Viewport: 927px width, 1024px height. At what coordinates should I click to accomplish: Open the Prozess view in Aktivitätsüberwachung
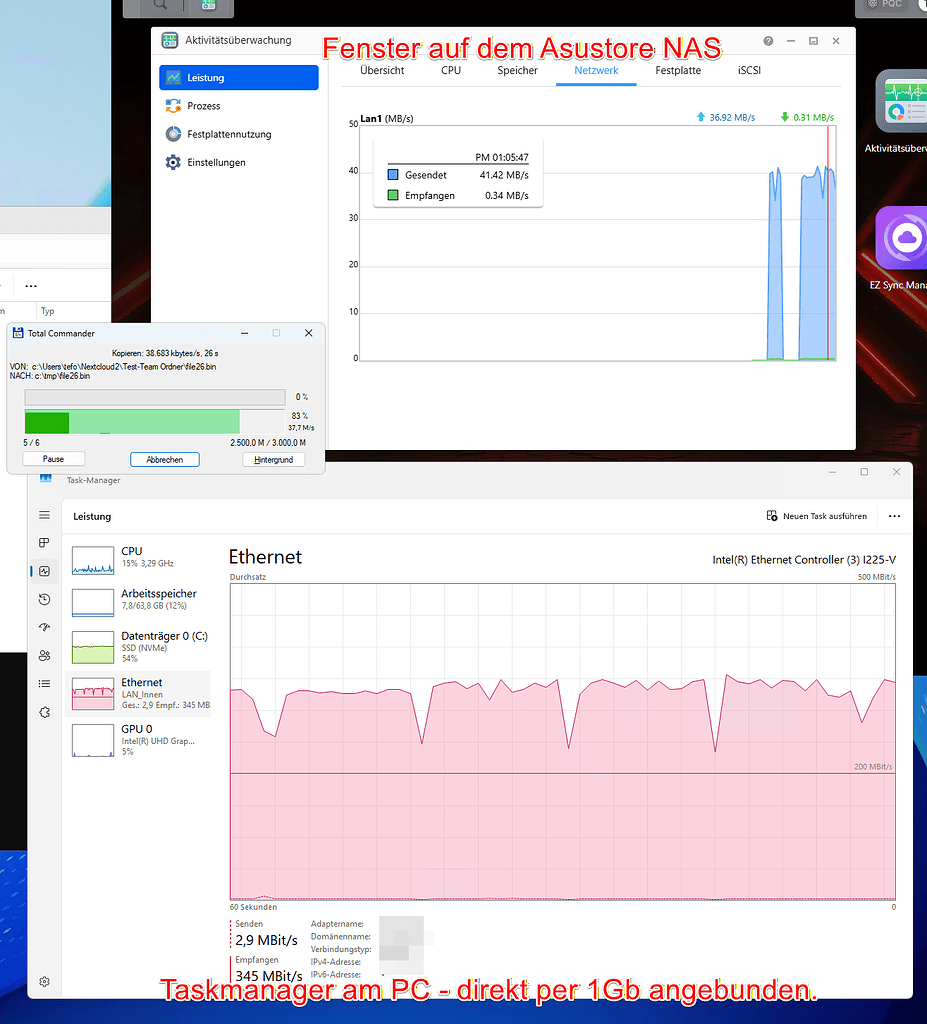click(x=208, y=105)
